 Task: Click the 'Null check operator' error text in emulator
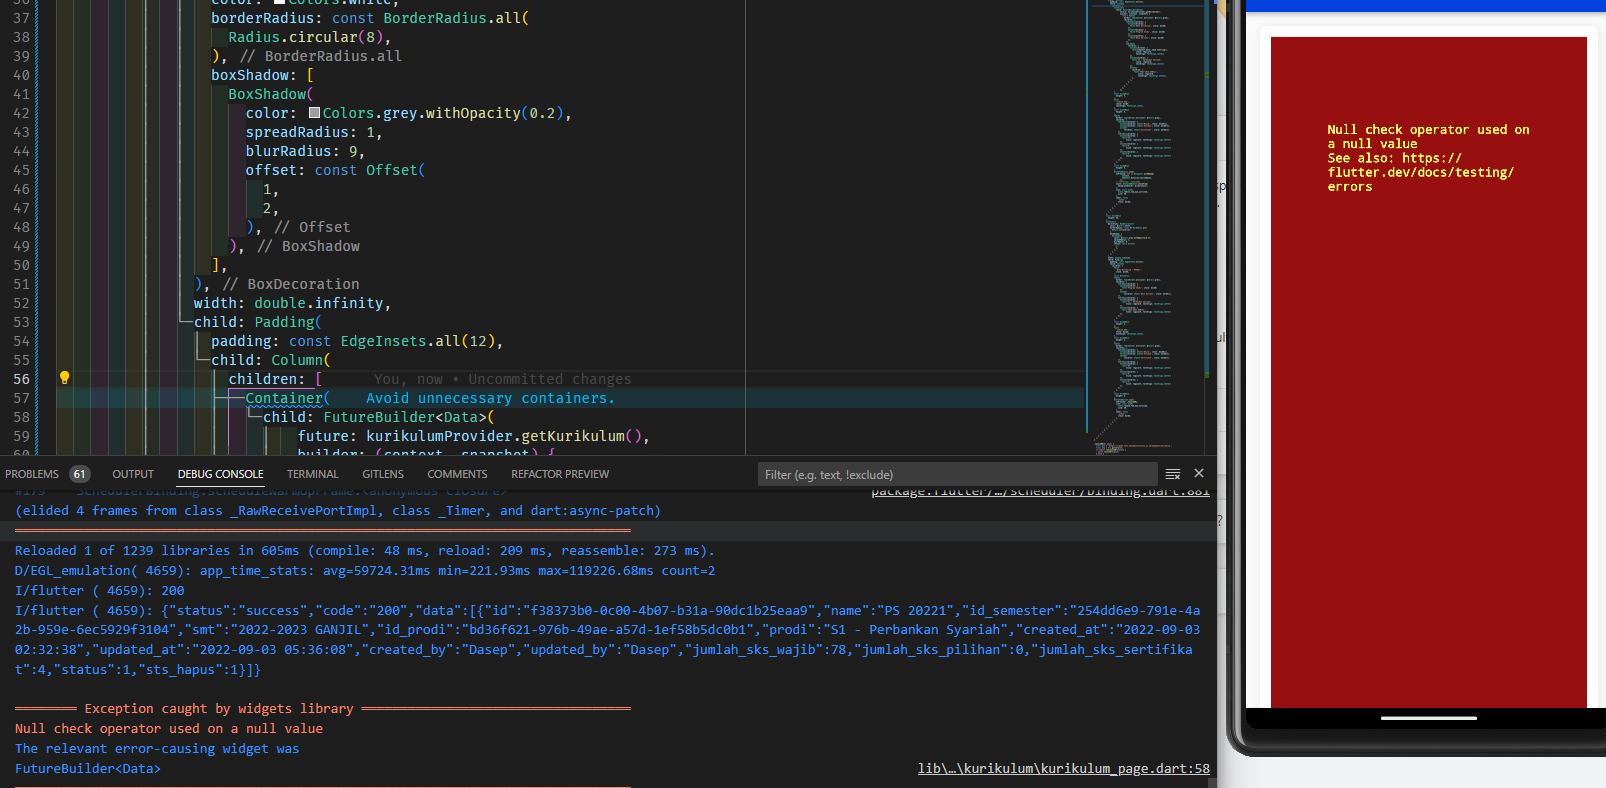tap(1428, 158)
